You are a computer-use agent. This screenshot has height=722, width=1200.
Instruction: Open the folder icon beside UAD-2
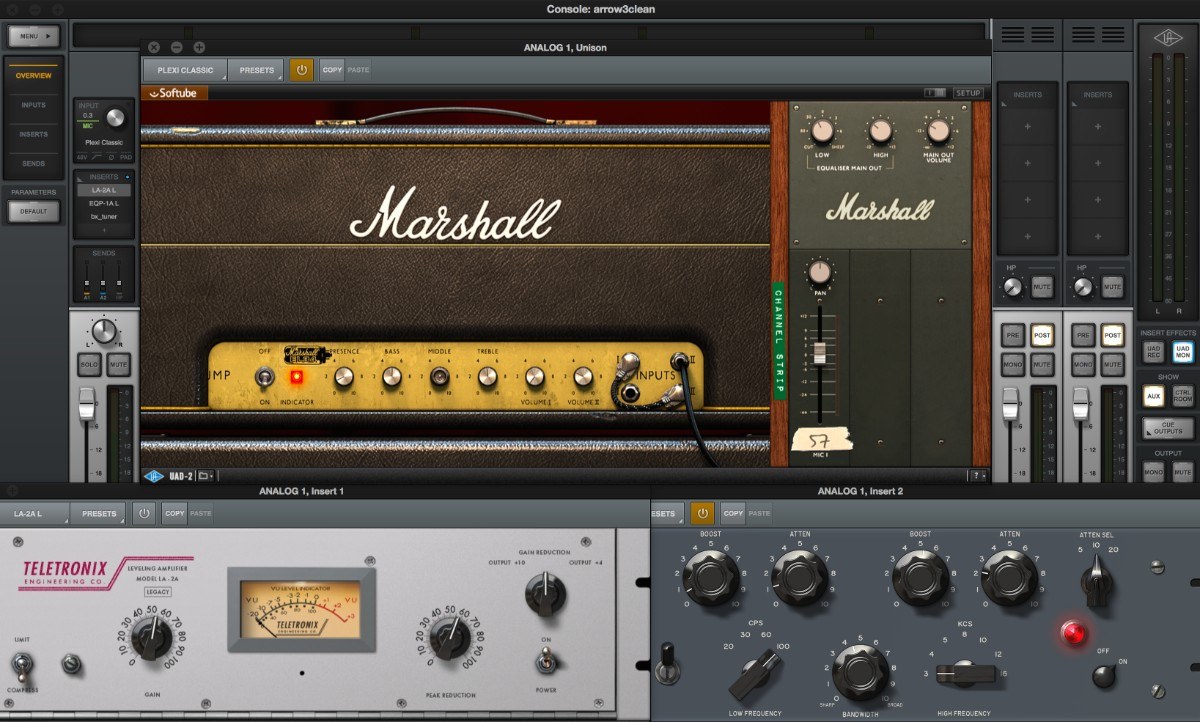point(206,476)
